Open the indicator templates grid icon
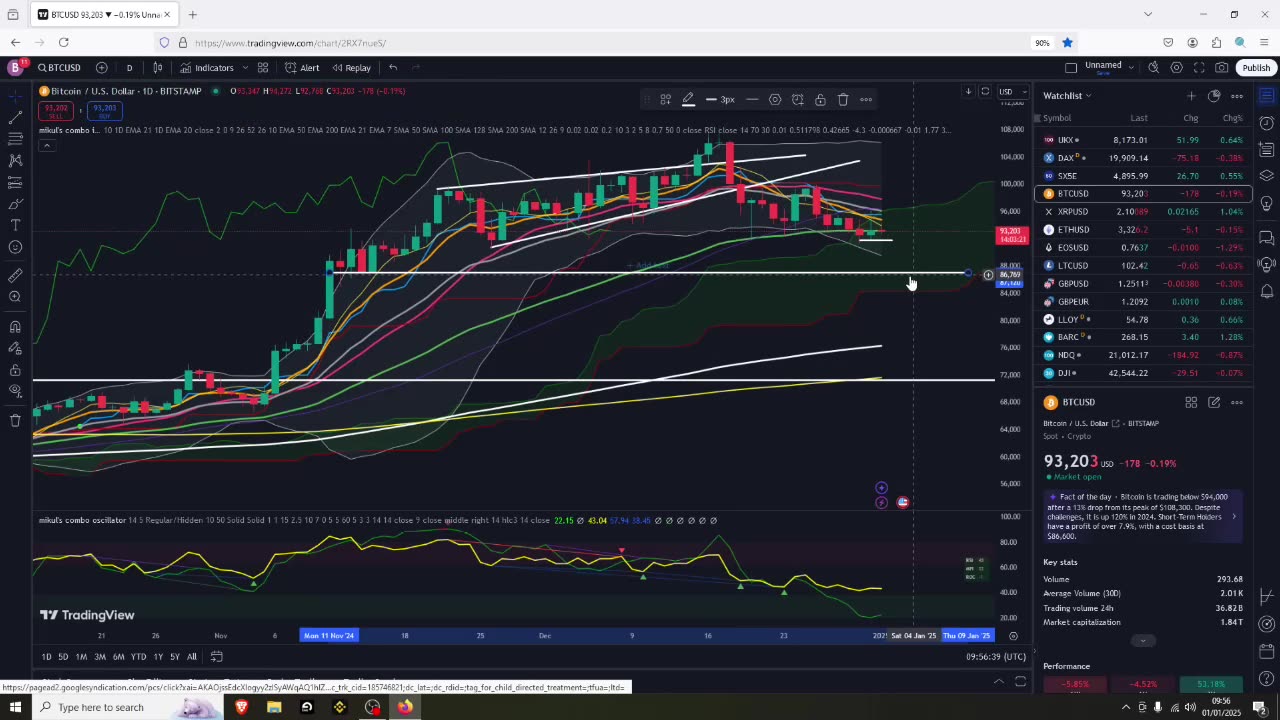Viewport: 1280px width, 720px height. (263, 68)
